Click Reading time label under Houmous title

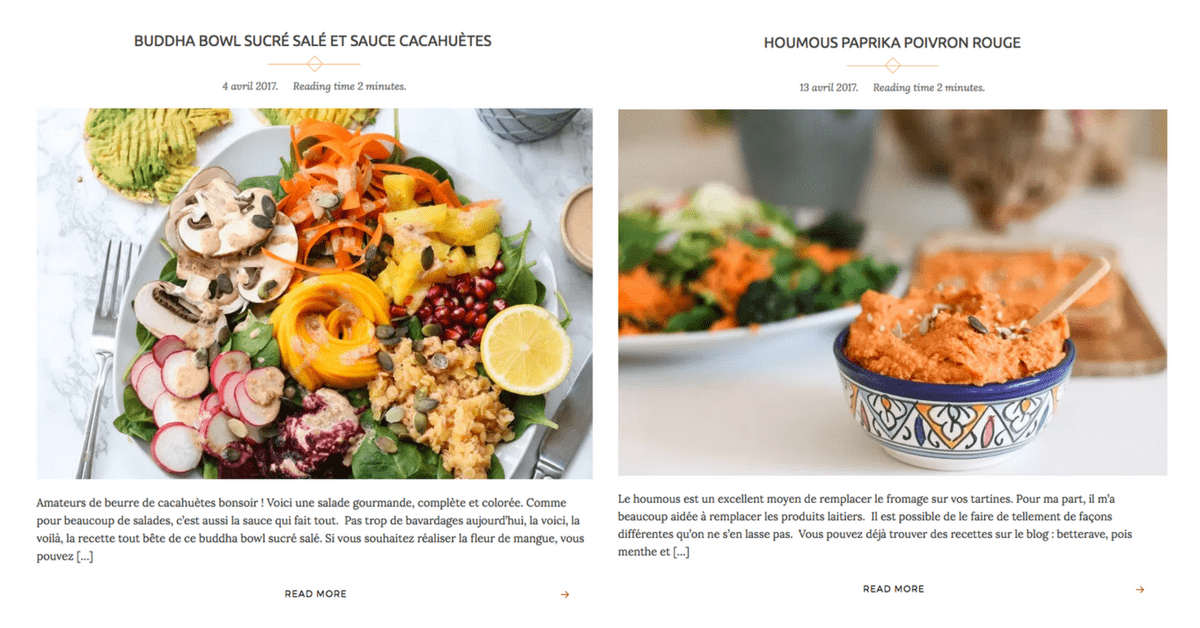point(929,88)
